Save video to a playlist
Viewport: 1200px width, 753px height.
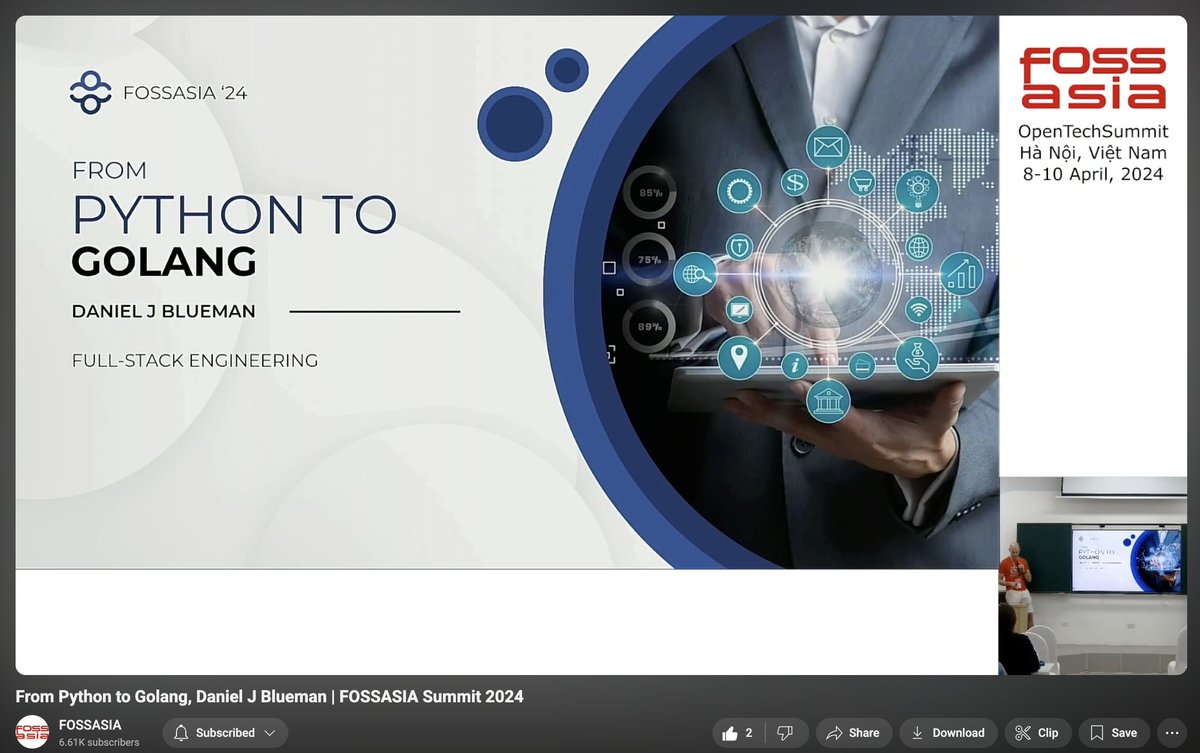(x=1113, y=733)
